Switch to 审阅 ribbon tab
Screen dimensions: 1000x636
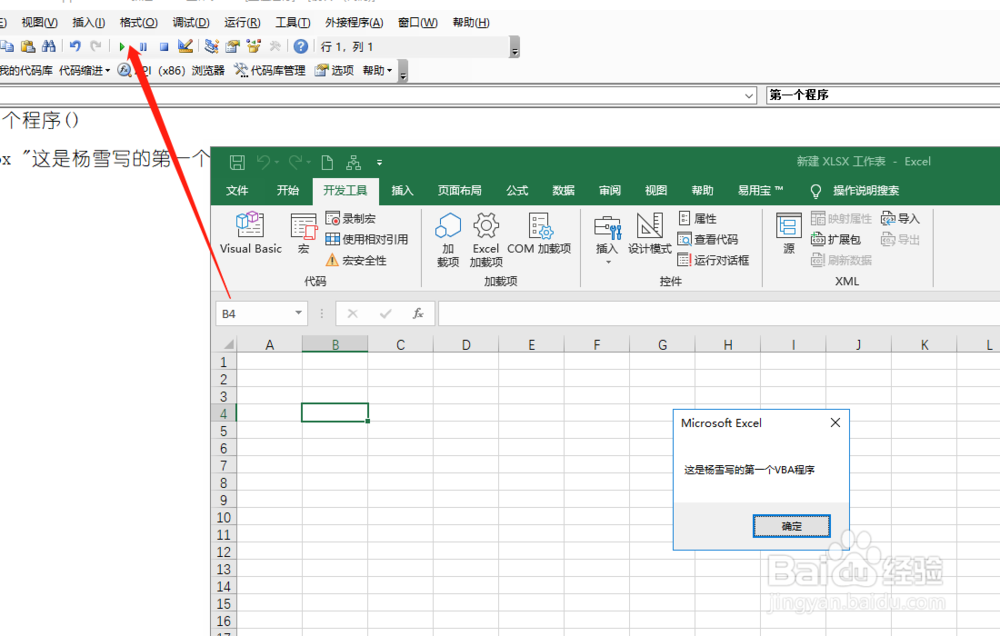click(610, 190)
